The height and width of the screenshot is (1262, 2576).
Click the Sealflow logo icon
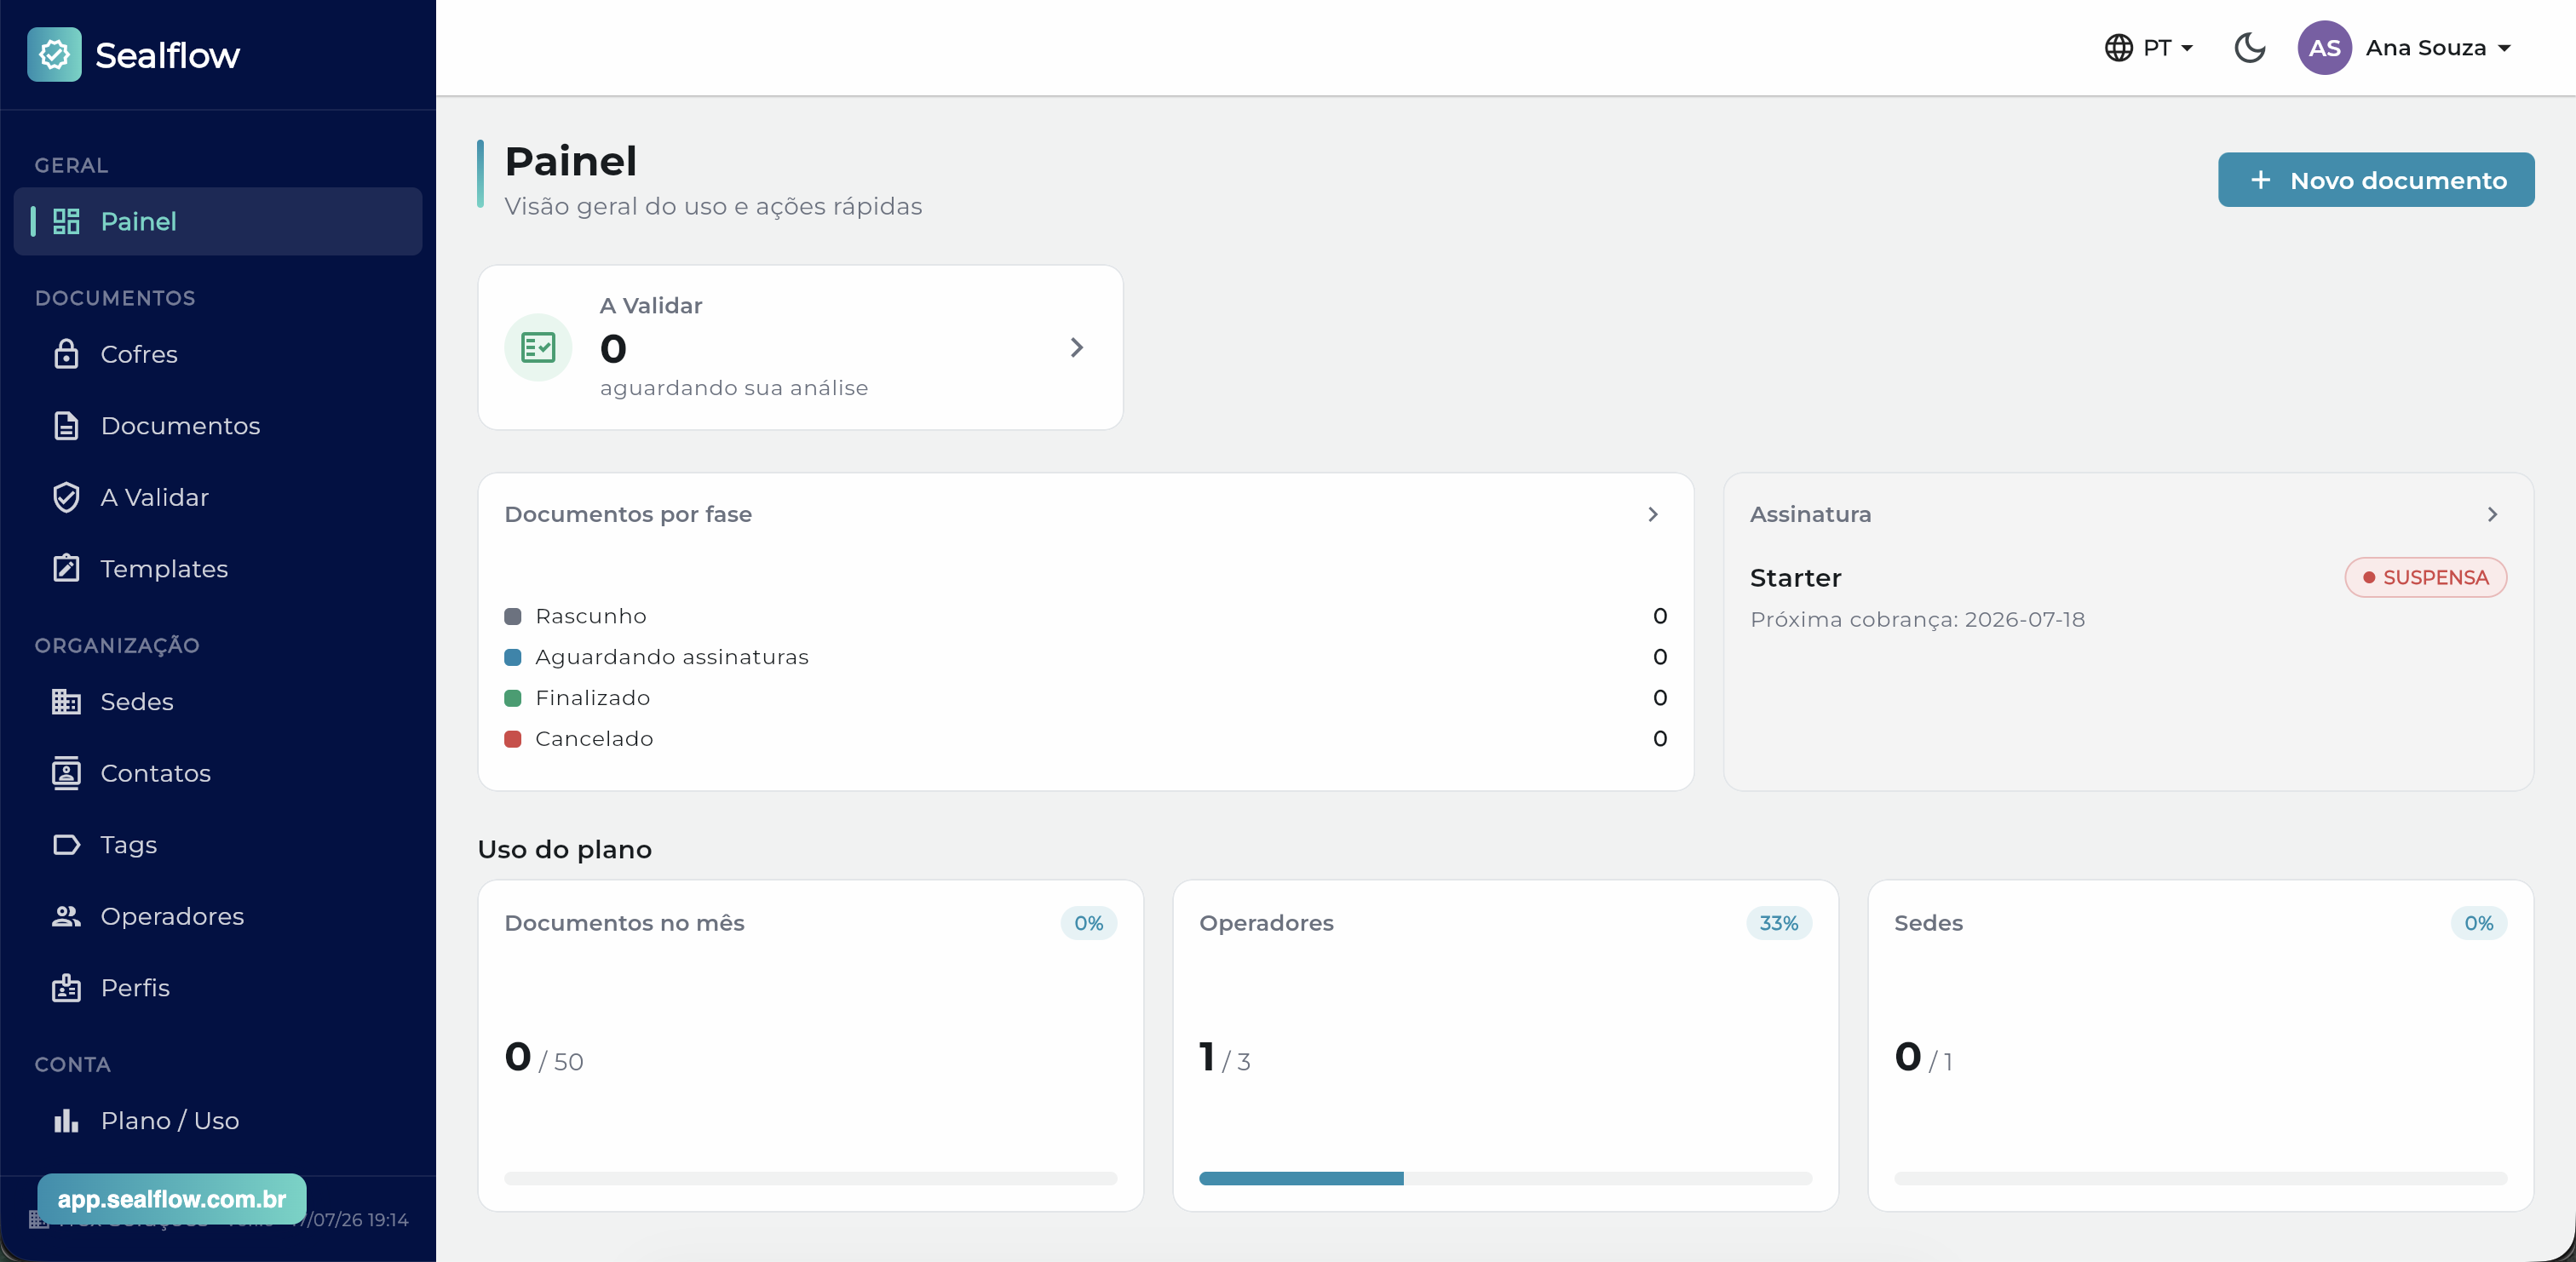click(x=54, y=54)
